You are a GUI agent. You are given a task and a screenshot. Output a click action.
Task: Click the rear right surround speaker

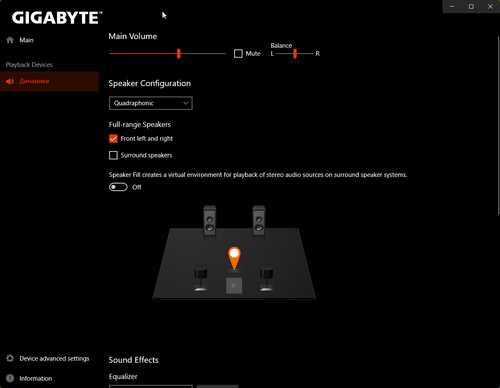pyautogui.click(x=266, y=278)
